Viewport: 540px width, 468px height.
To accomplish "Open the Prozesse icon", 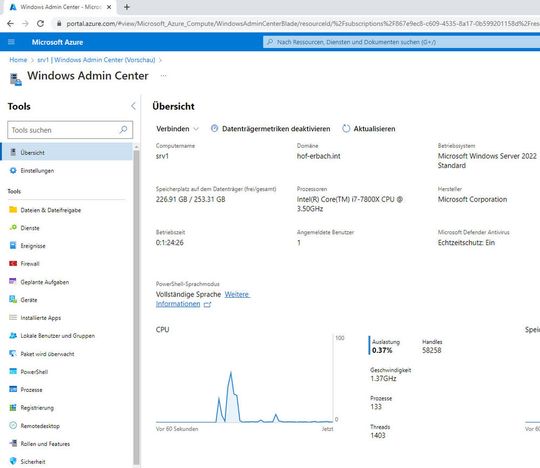I will coord(13,389).
